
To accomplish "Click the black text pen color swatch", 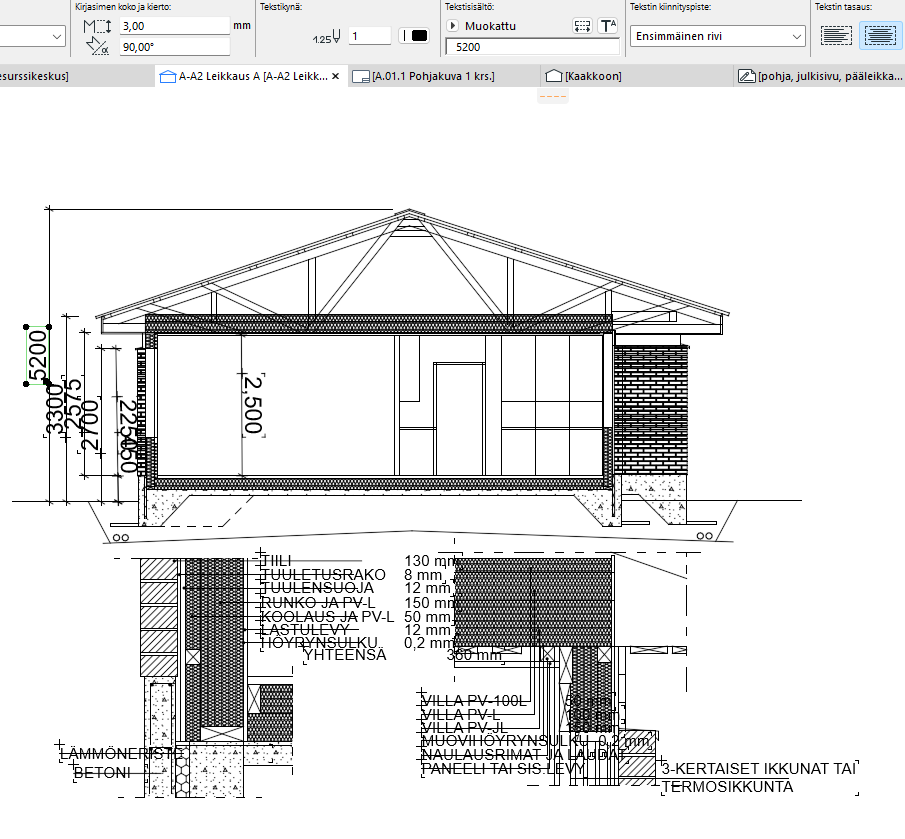I will 419,36.
